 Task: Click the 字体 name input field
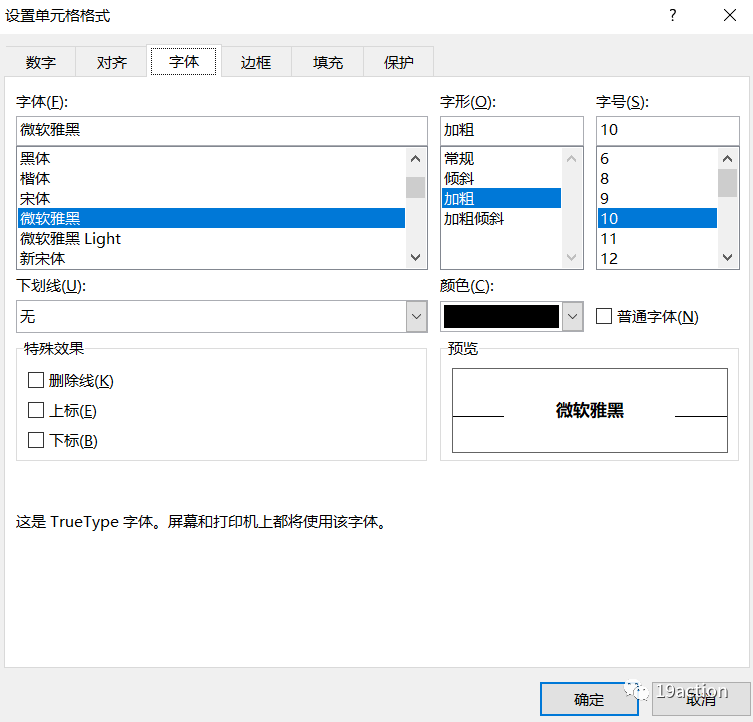tap(221, 130)
